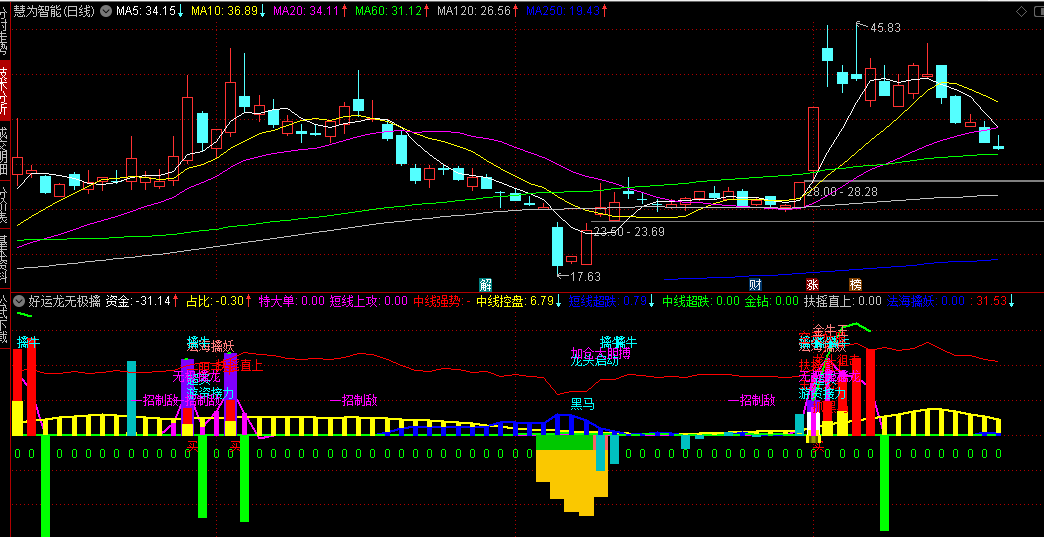
Task: Click the left diamond icon at top right
Action: click(1021, 11)
